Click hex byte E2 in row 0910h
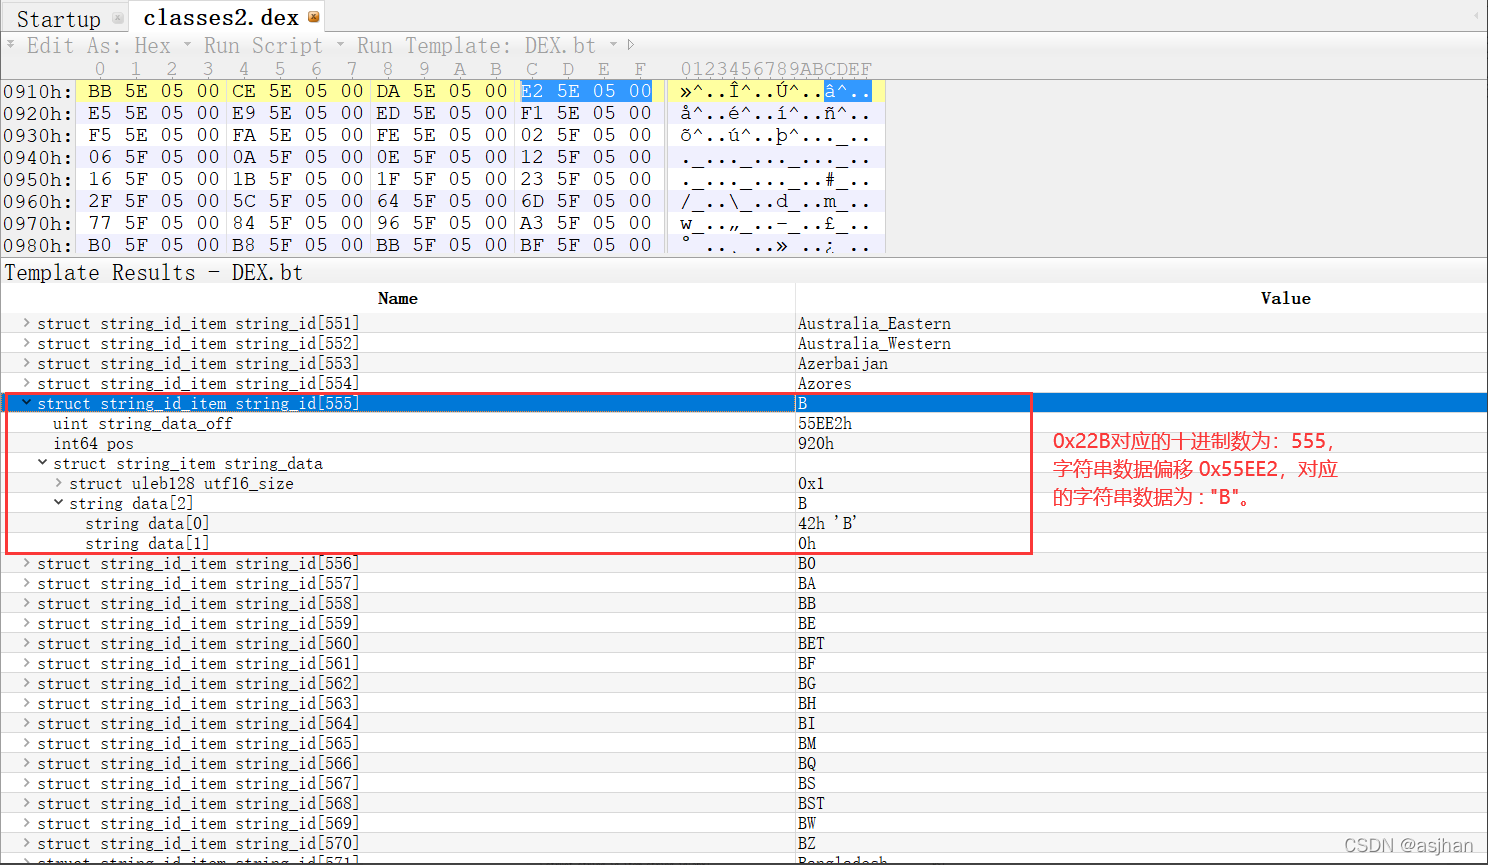The image size is (1488, 865). (532, 91)
